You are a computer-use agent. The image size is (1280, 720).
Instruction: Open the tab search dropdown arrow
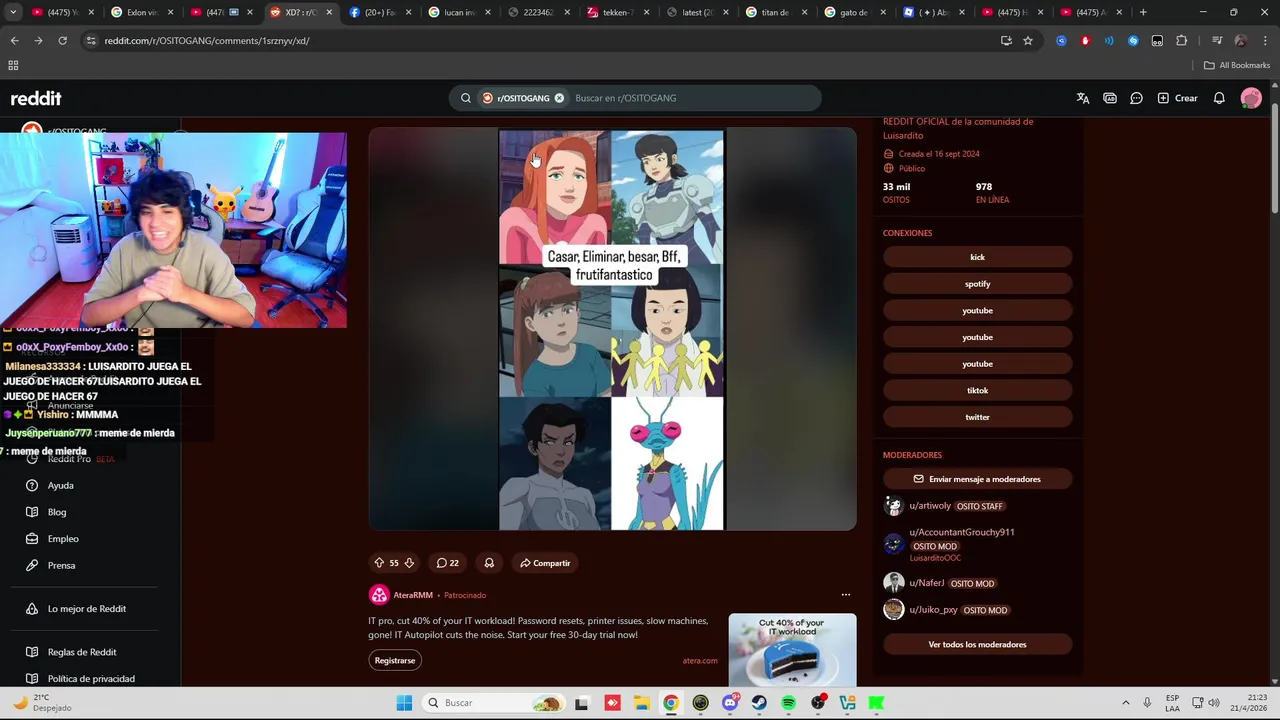tap(13, 12)
